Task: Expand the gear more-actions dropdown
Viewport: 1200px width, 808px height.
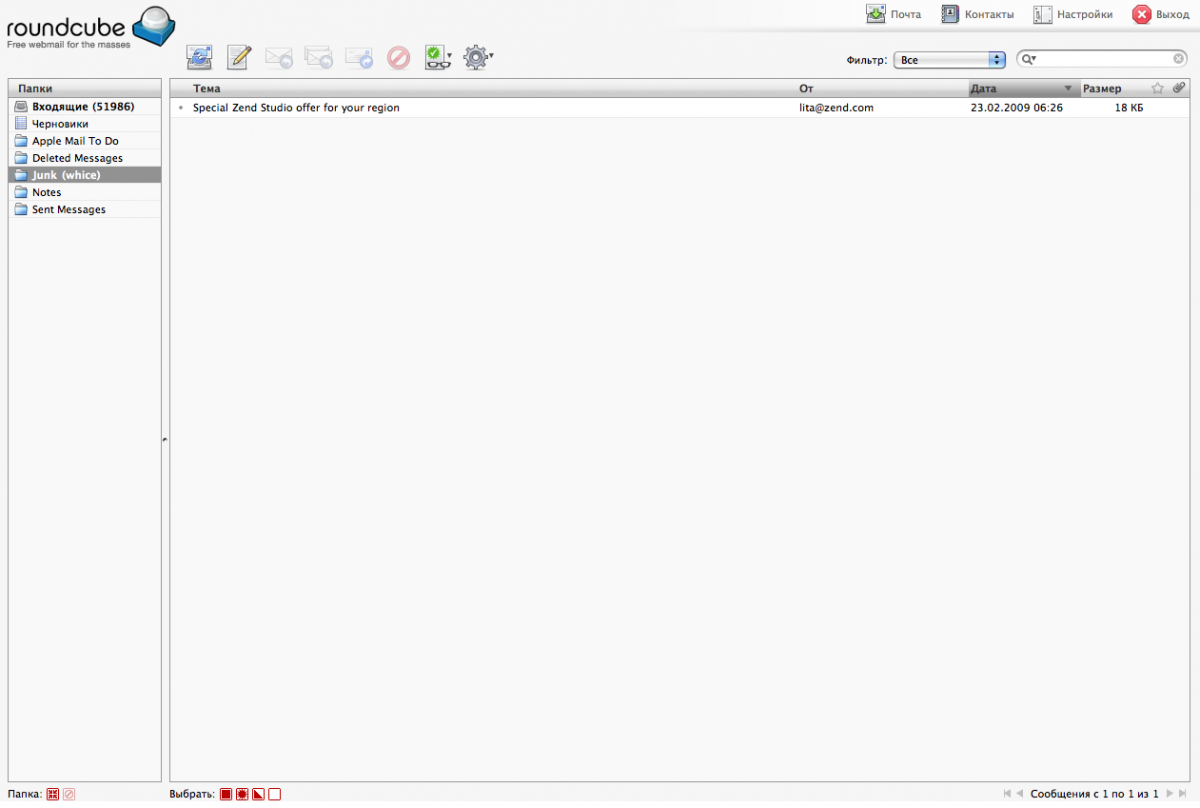Action: (478, 58)
